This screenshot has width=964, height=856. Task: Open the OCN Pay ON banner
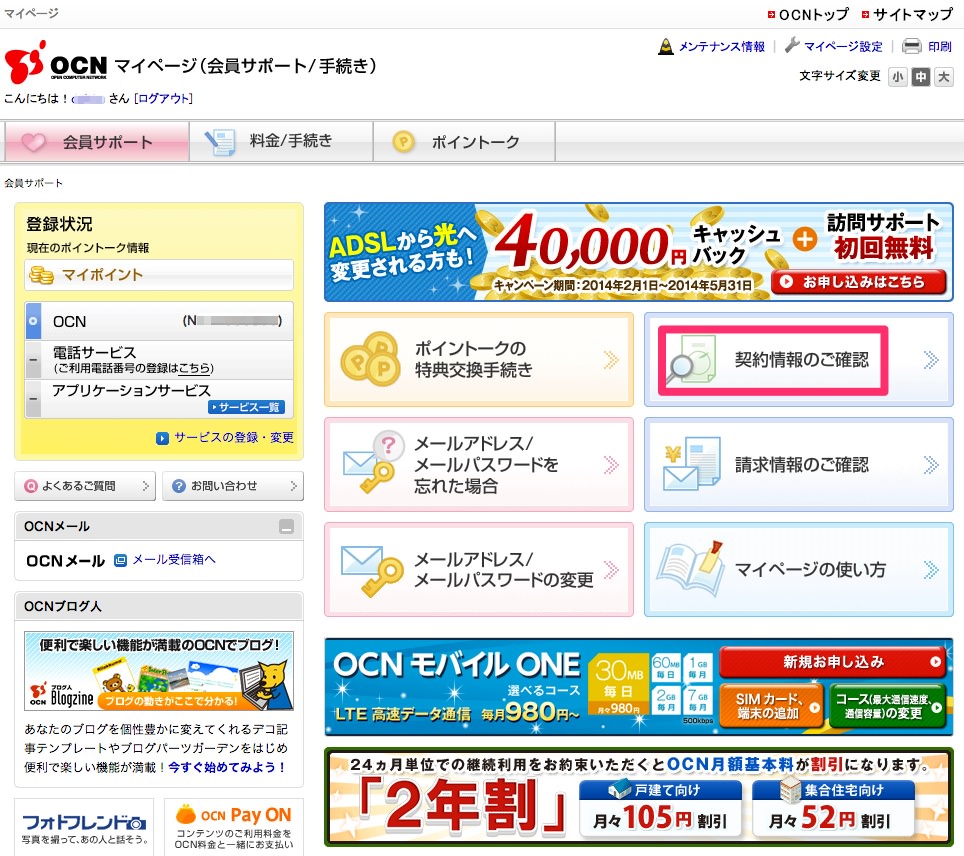(234, 827)
